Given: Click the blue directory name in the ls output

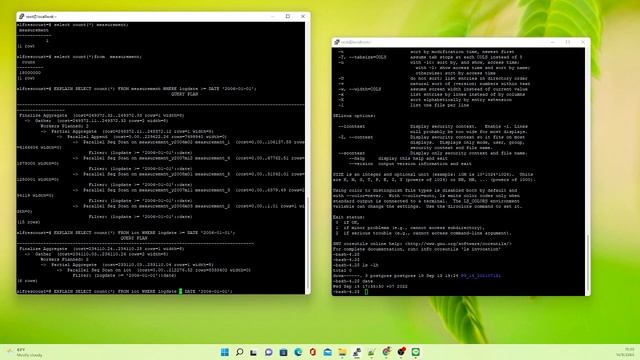Looking at the screenshot, I should point(480,276).
